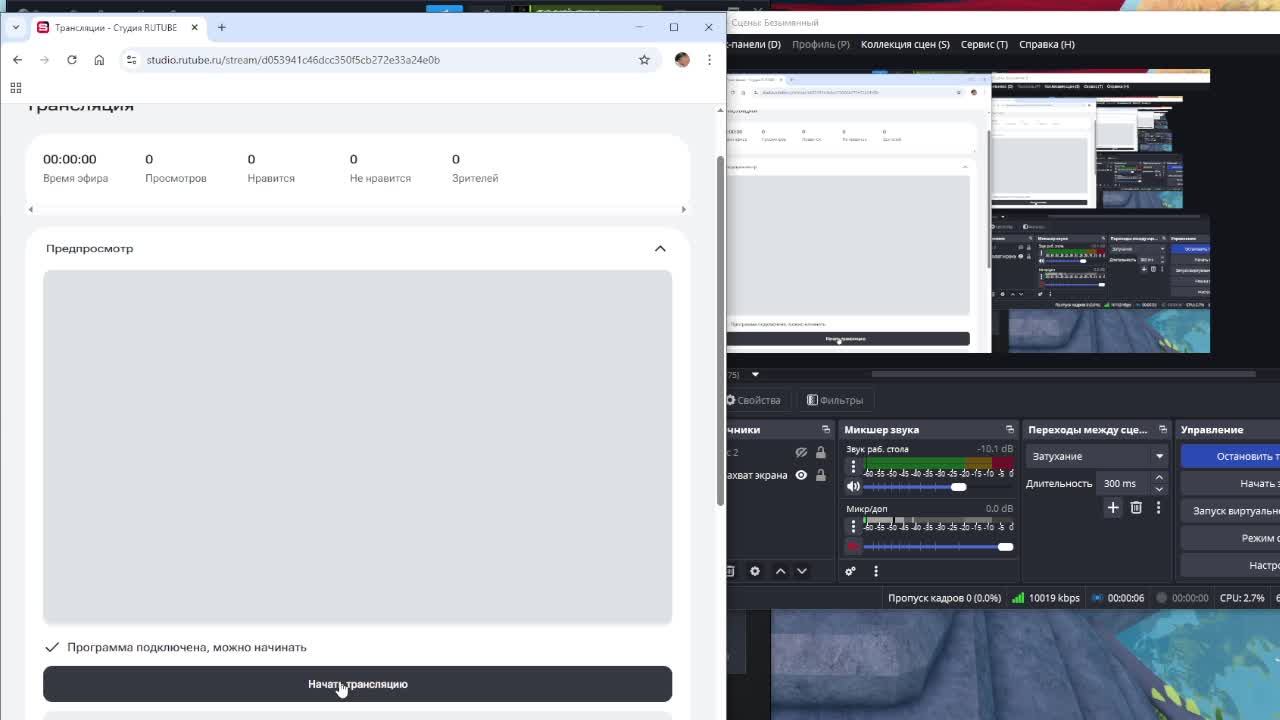The height and width of the screenshot is (720, 1280).
Task: Float the sources dock panel
Action: point(826,430)
